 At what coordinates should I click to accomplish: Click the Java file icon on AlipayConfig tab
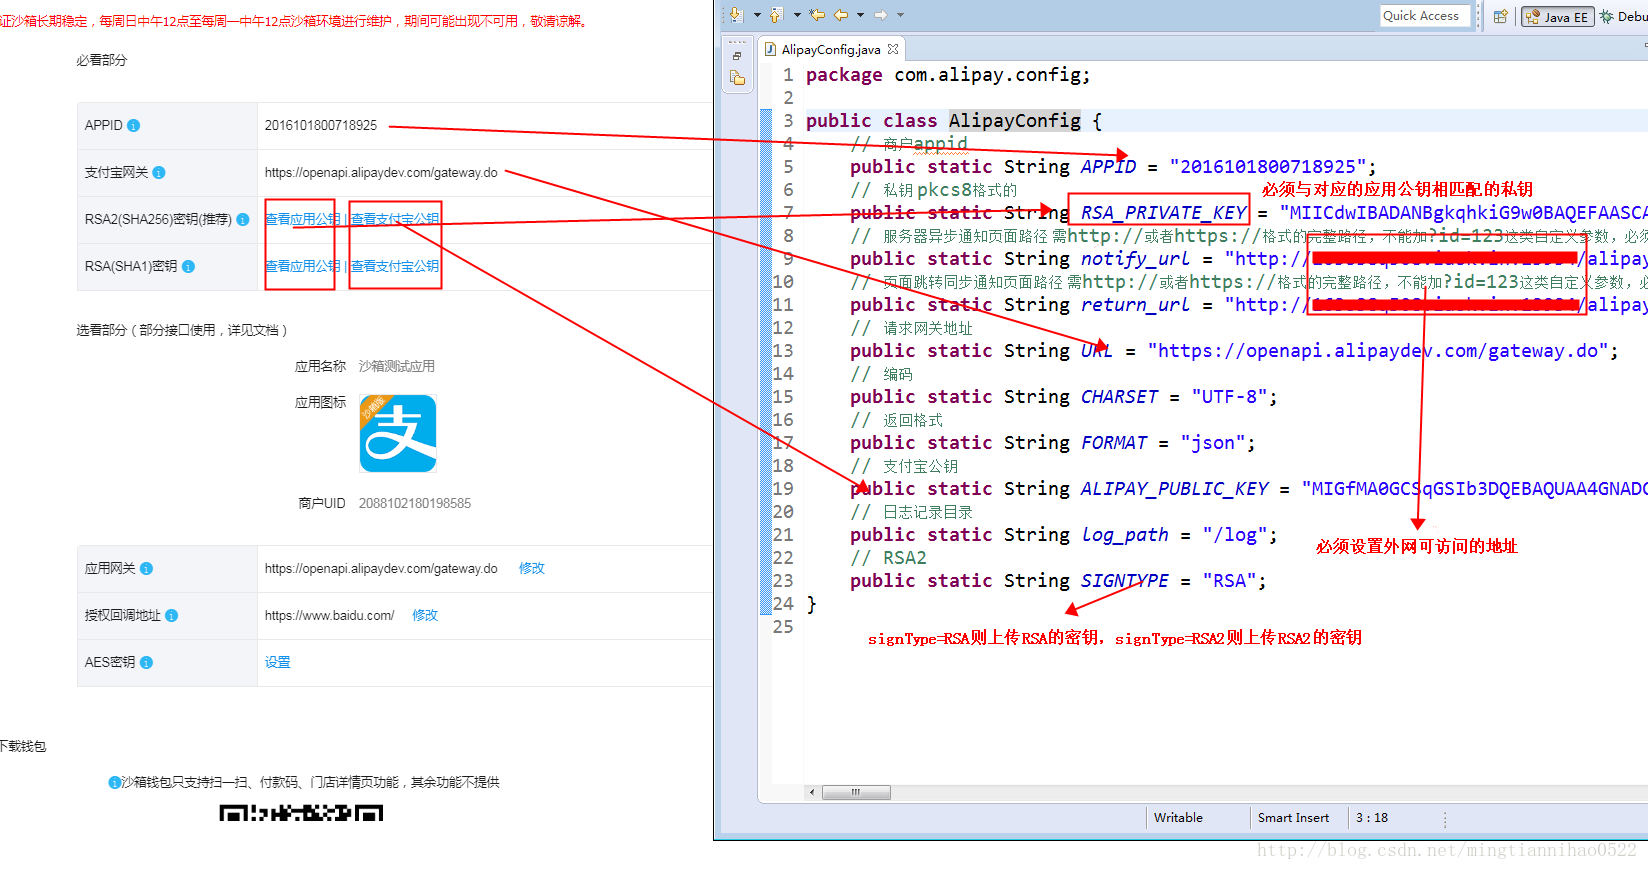click(x=770, y=49)
